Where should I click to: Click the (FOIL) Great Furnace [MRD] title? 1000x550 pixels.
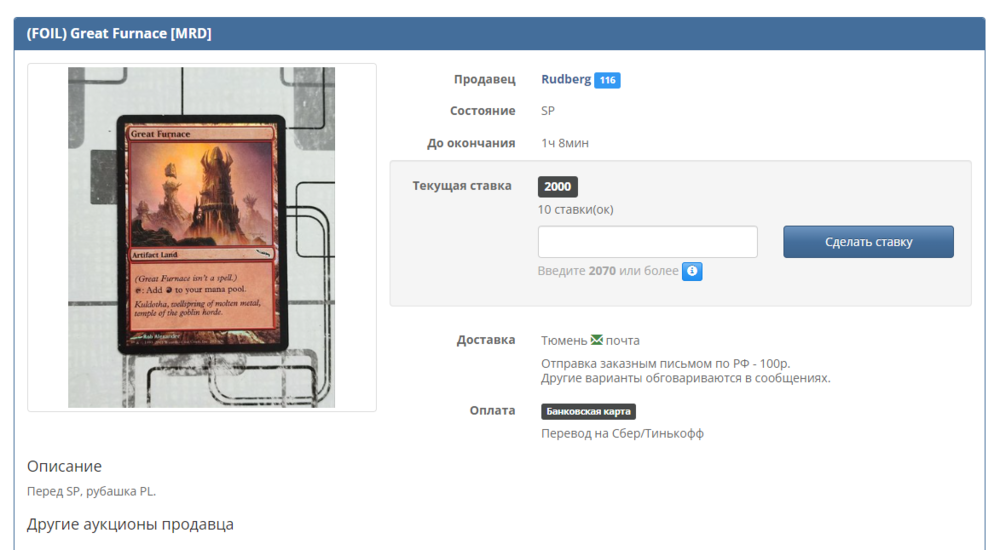pos(119,34)
